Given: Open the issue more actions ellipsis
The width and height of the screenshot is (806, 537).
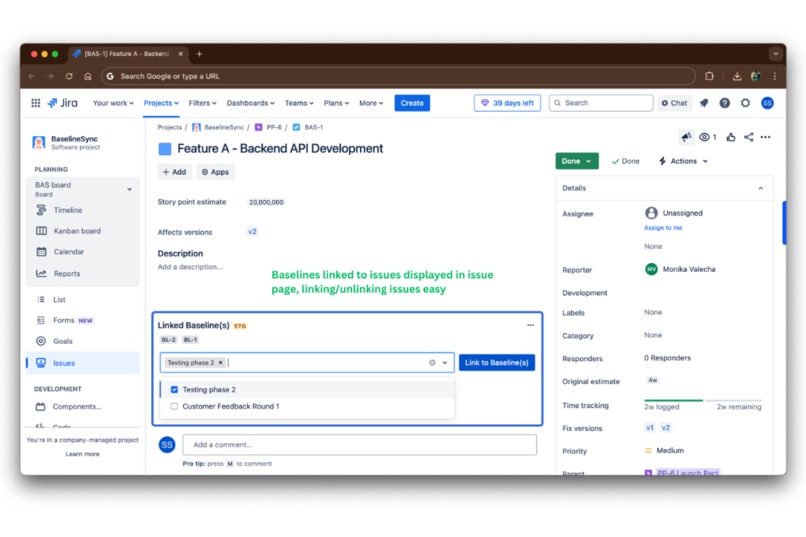Looking at the screenshot, I should tap(765, 137).
